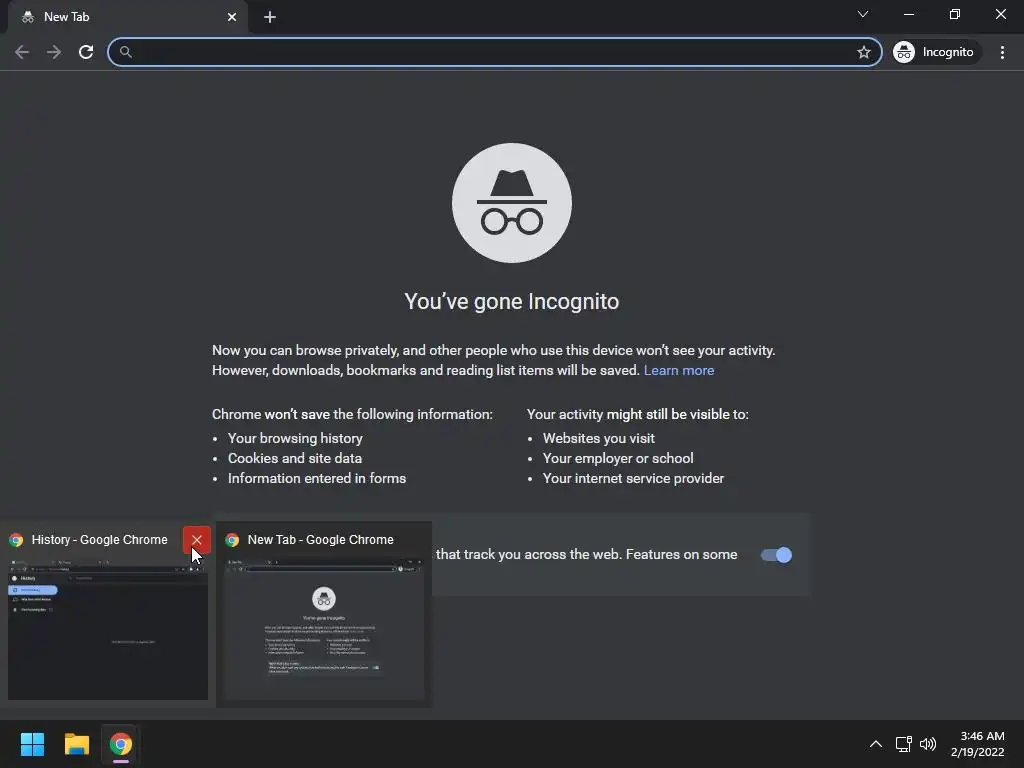Minimize the Chrome window

point(909,14)
